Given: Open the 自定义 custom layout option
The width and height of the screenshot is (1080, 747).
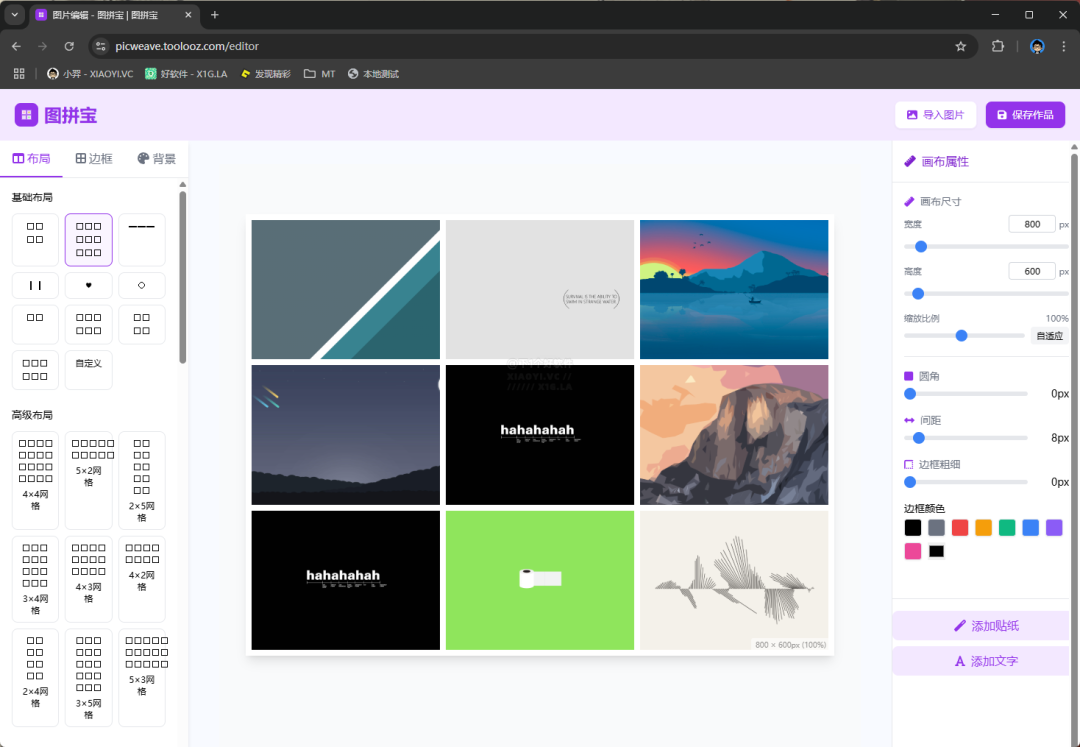Looking at the screenshot, I should 89,370.
